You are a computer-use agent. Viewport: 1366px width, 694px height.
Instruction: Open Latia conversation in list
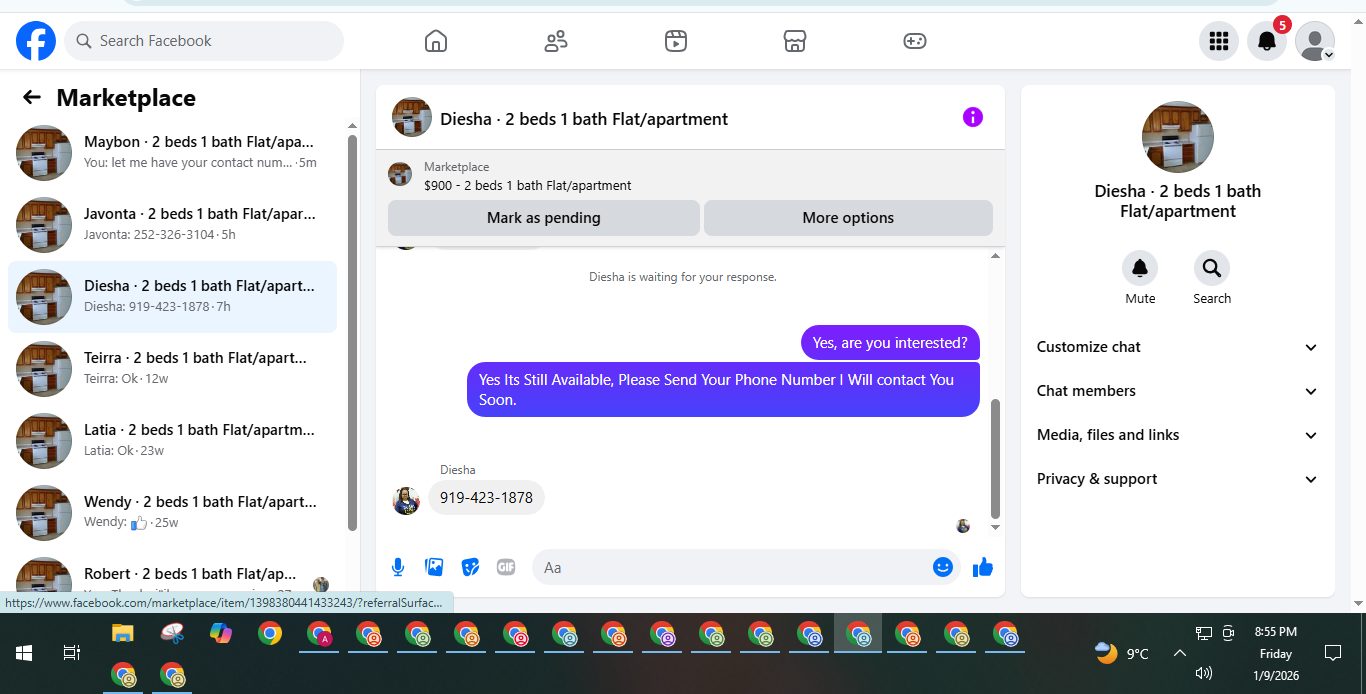172,441
